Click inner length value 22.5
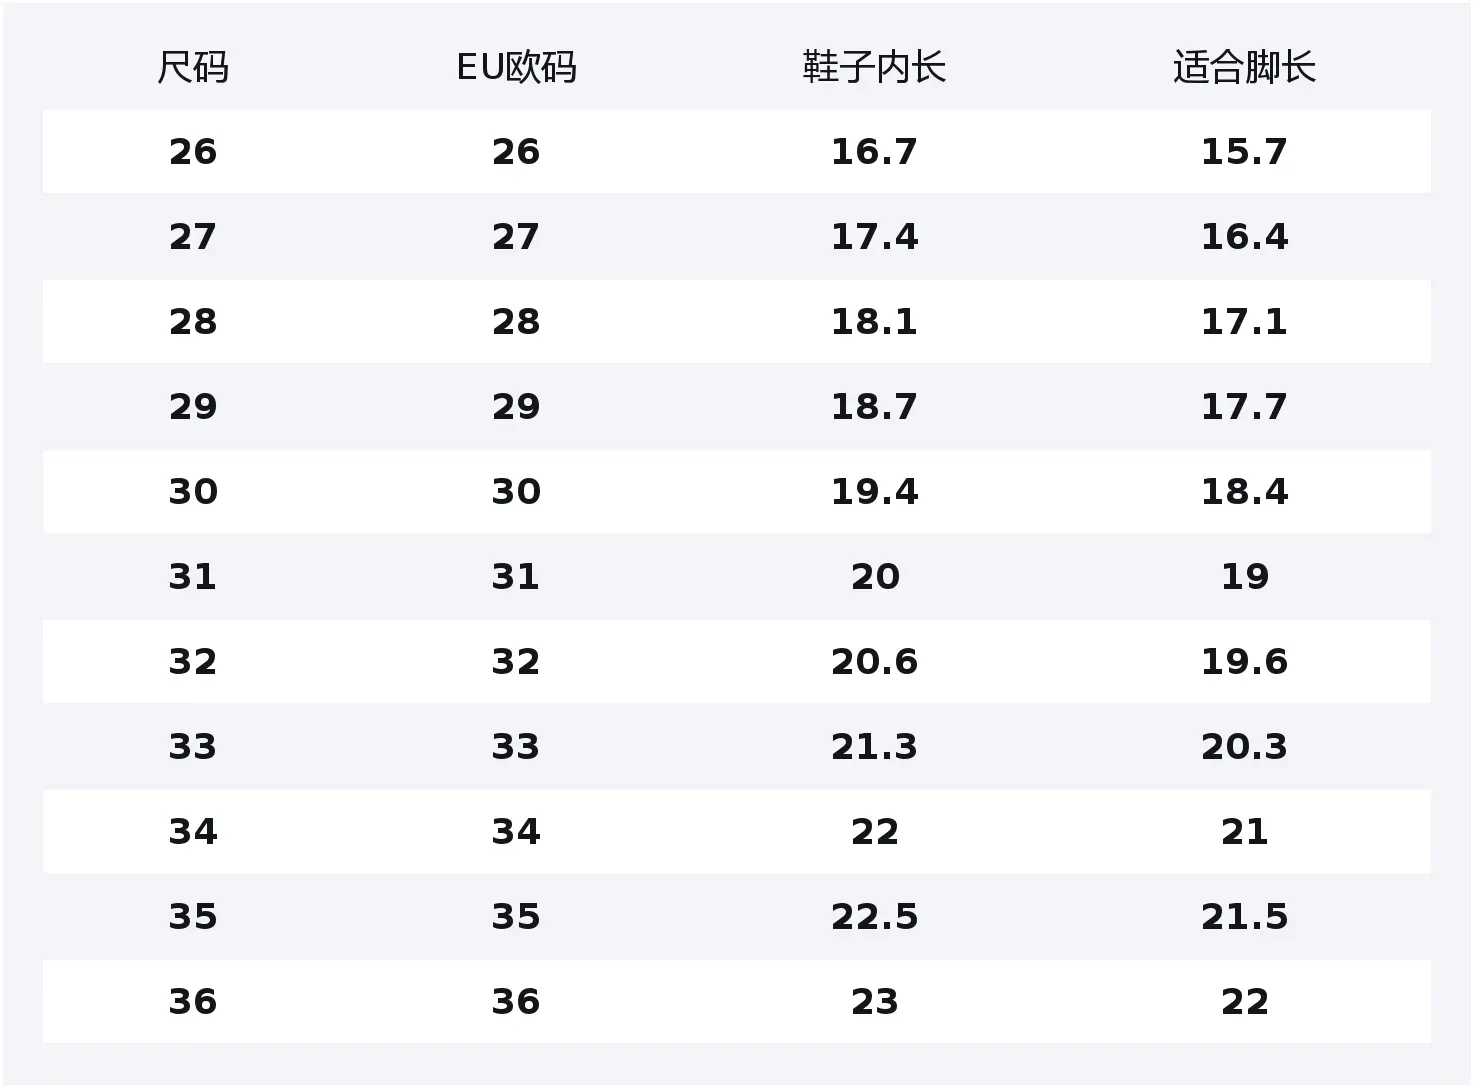 click(874, 917)
